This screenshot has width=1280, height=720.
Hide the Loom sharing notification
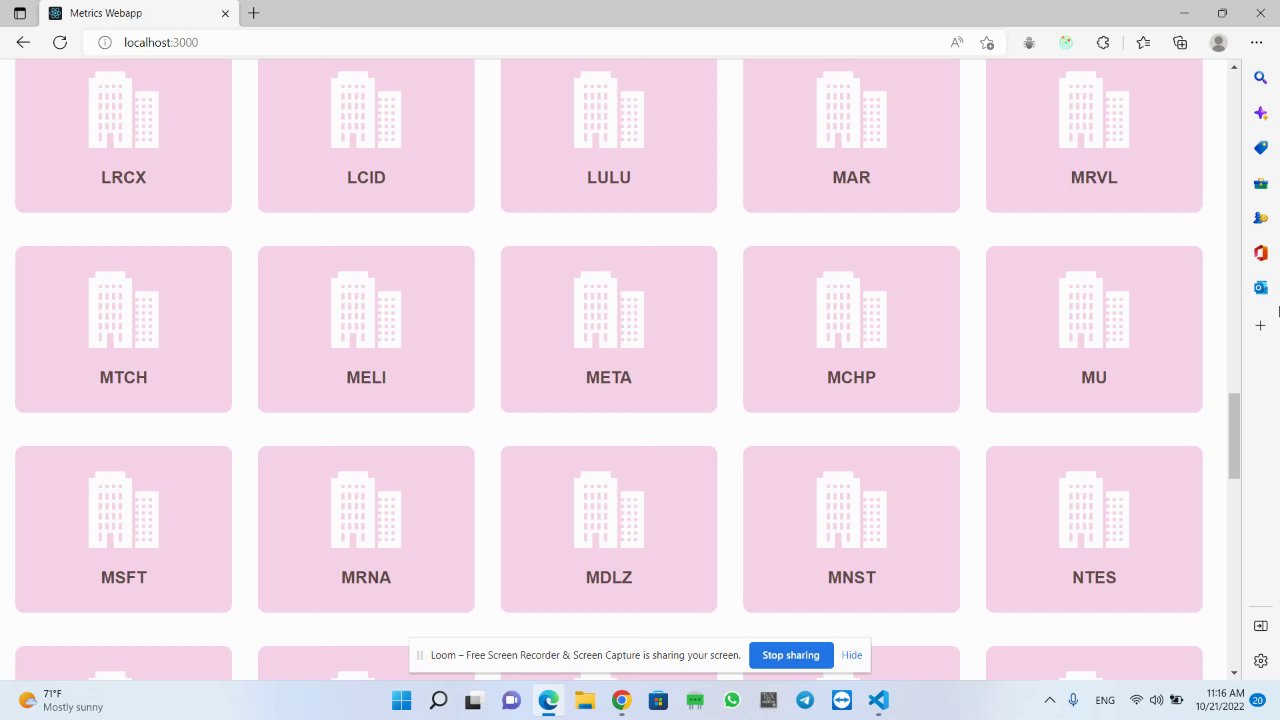pyautogui.click(x=852, y=655)
